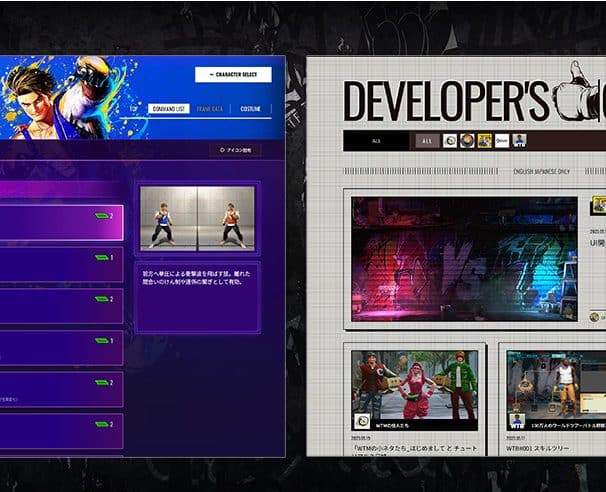606x492 pixels.
Task: Filter by the orange round avatar icon
Action: pos(467,141)
